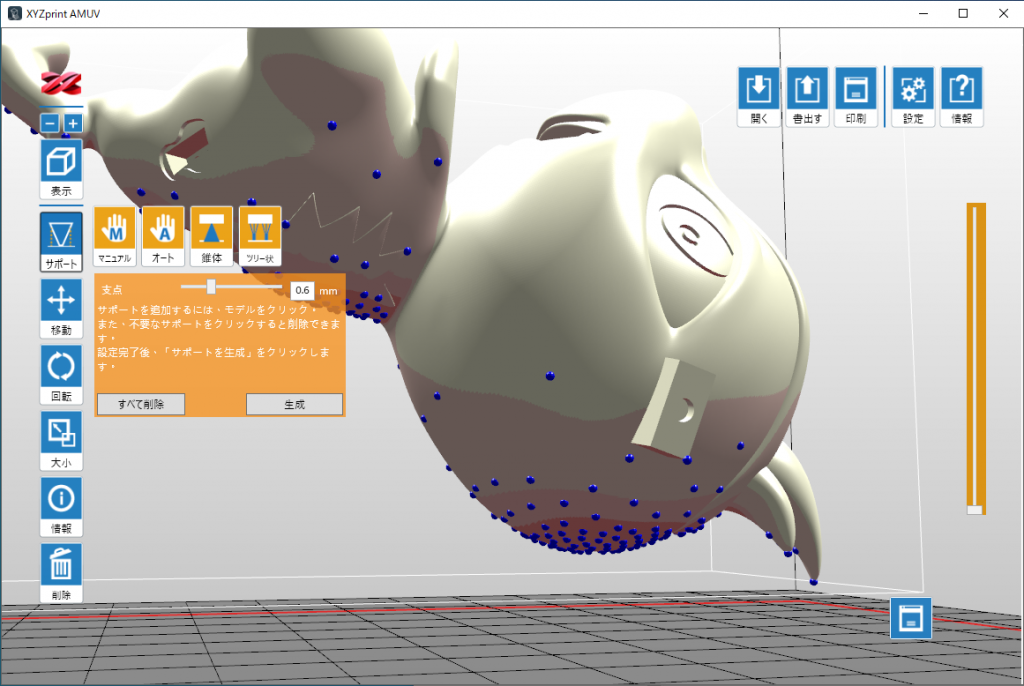
Task: Select the 大小 (scale) tool
Action: 61,440
